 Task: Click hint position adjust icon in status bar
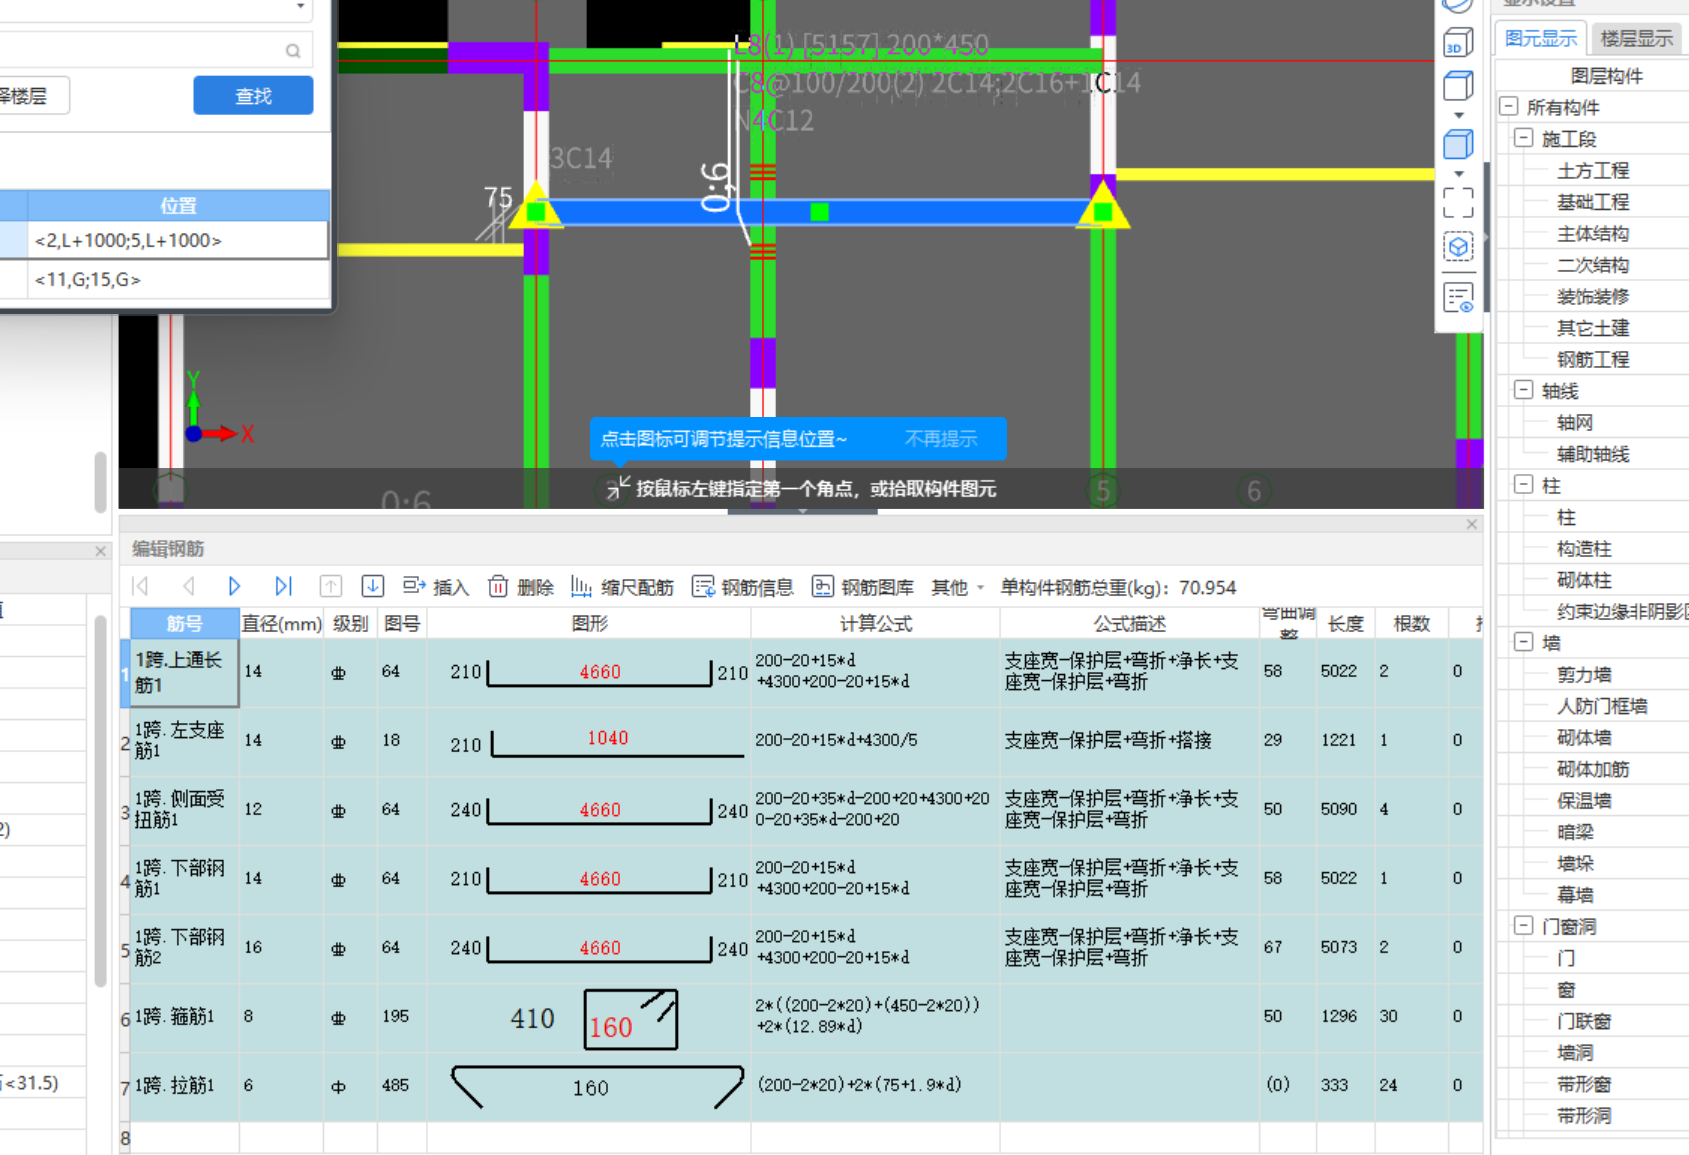618,488
